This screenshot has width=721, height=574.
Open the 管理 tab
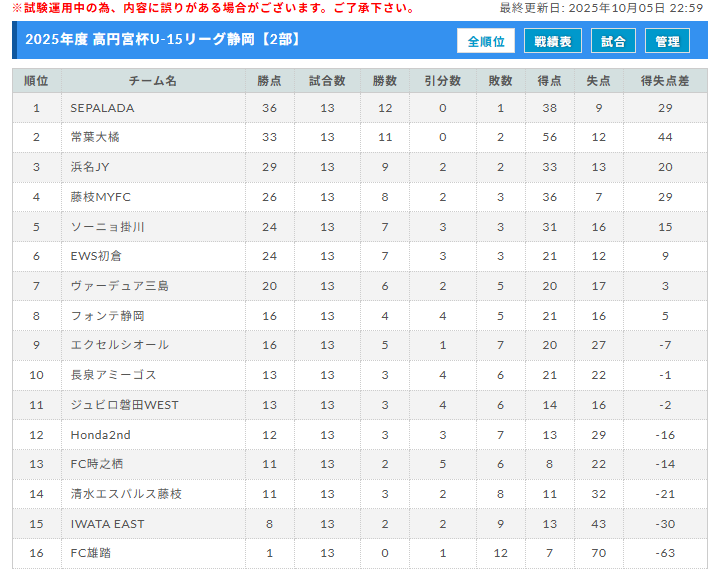point(667,41)
